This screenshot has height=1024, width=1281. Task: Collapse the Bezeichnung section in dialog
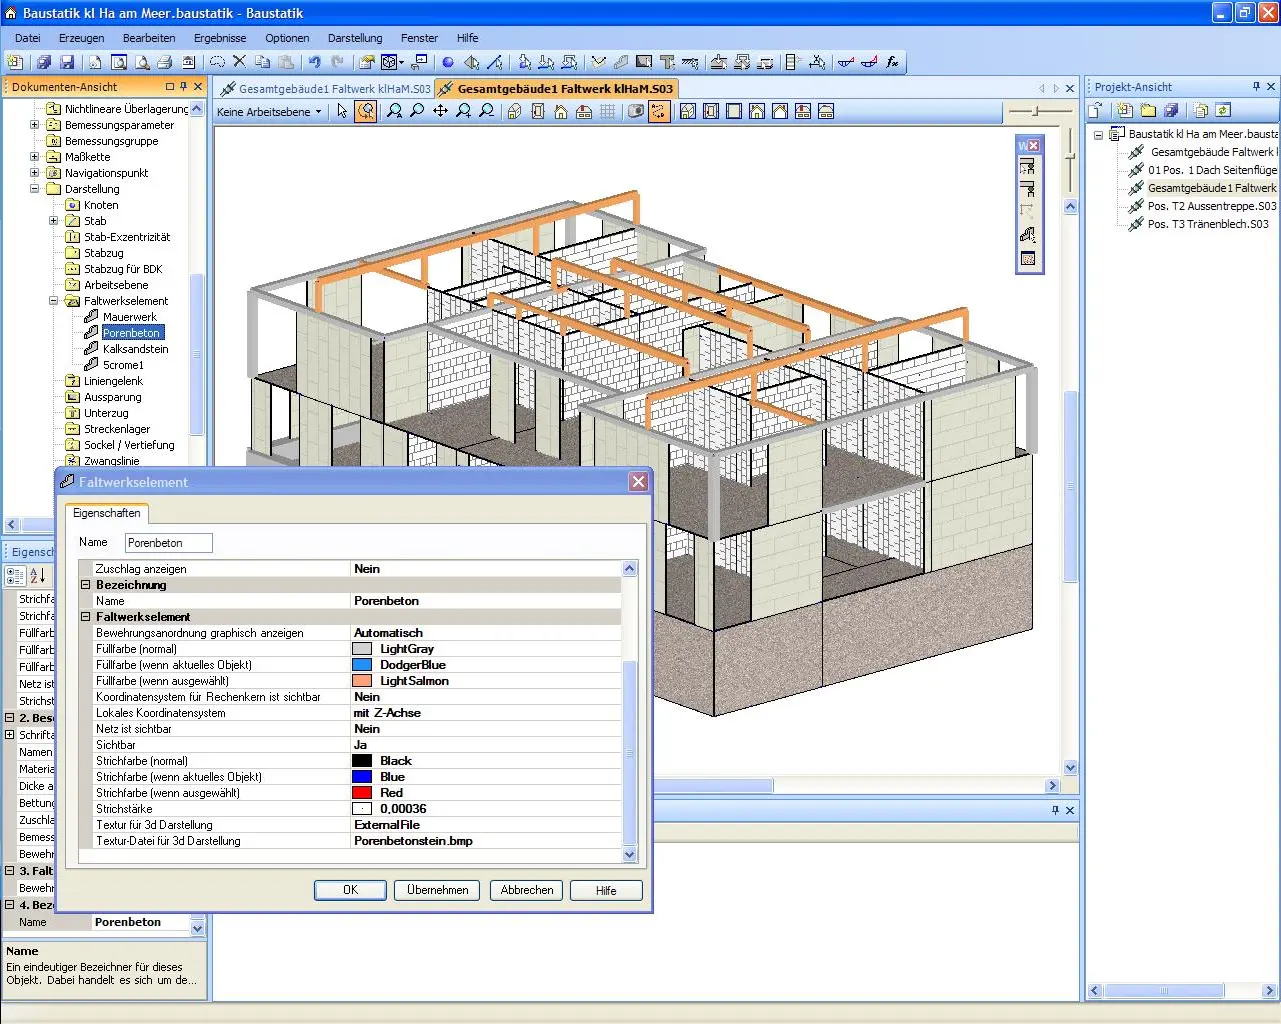(86, 585)
